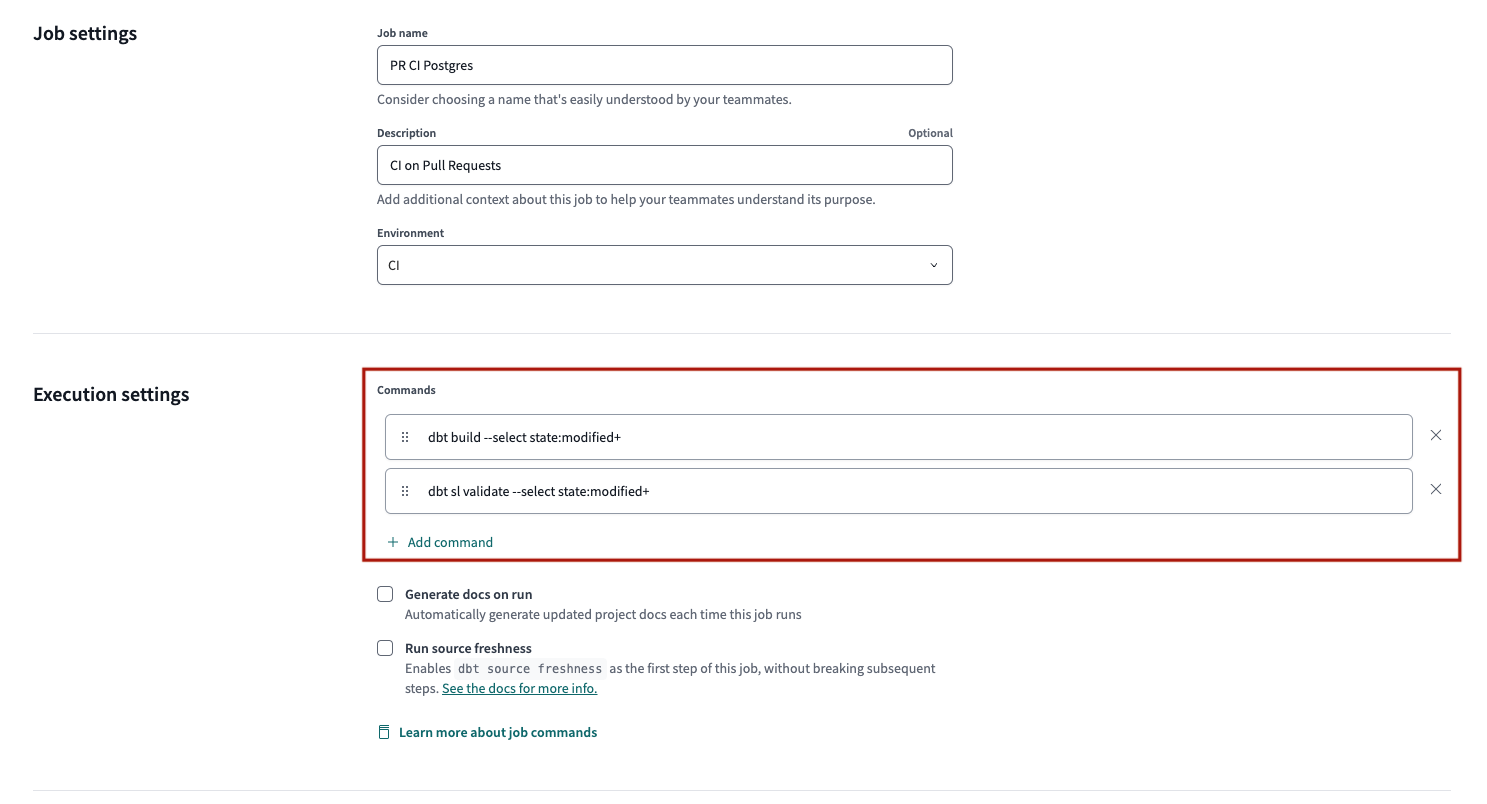Remove the dbt build command via its X icon
Image resolution: width=1487 pixels, height=804 pixels.
(1436, 435)
